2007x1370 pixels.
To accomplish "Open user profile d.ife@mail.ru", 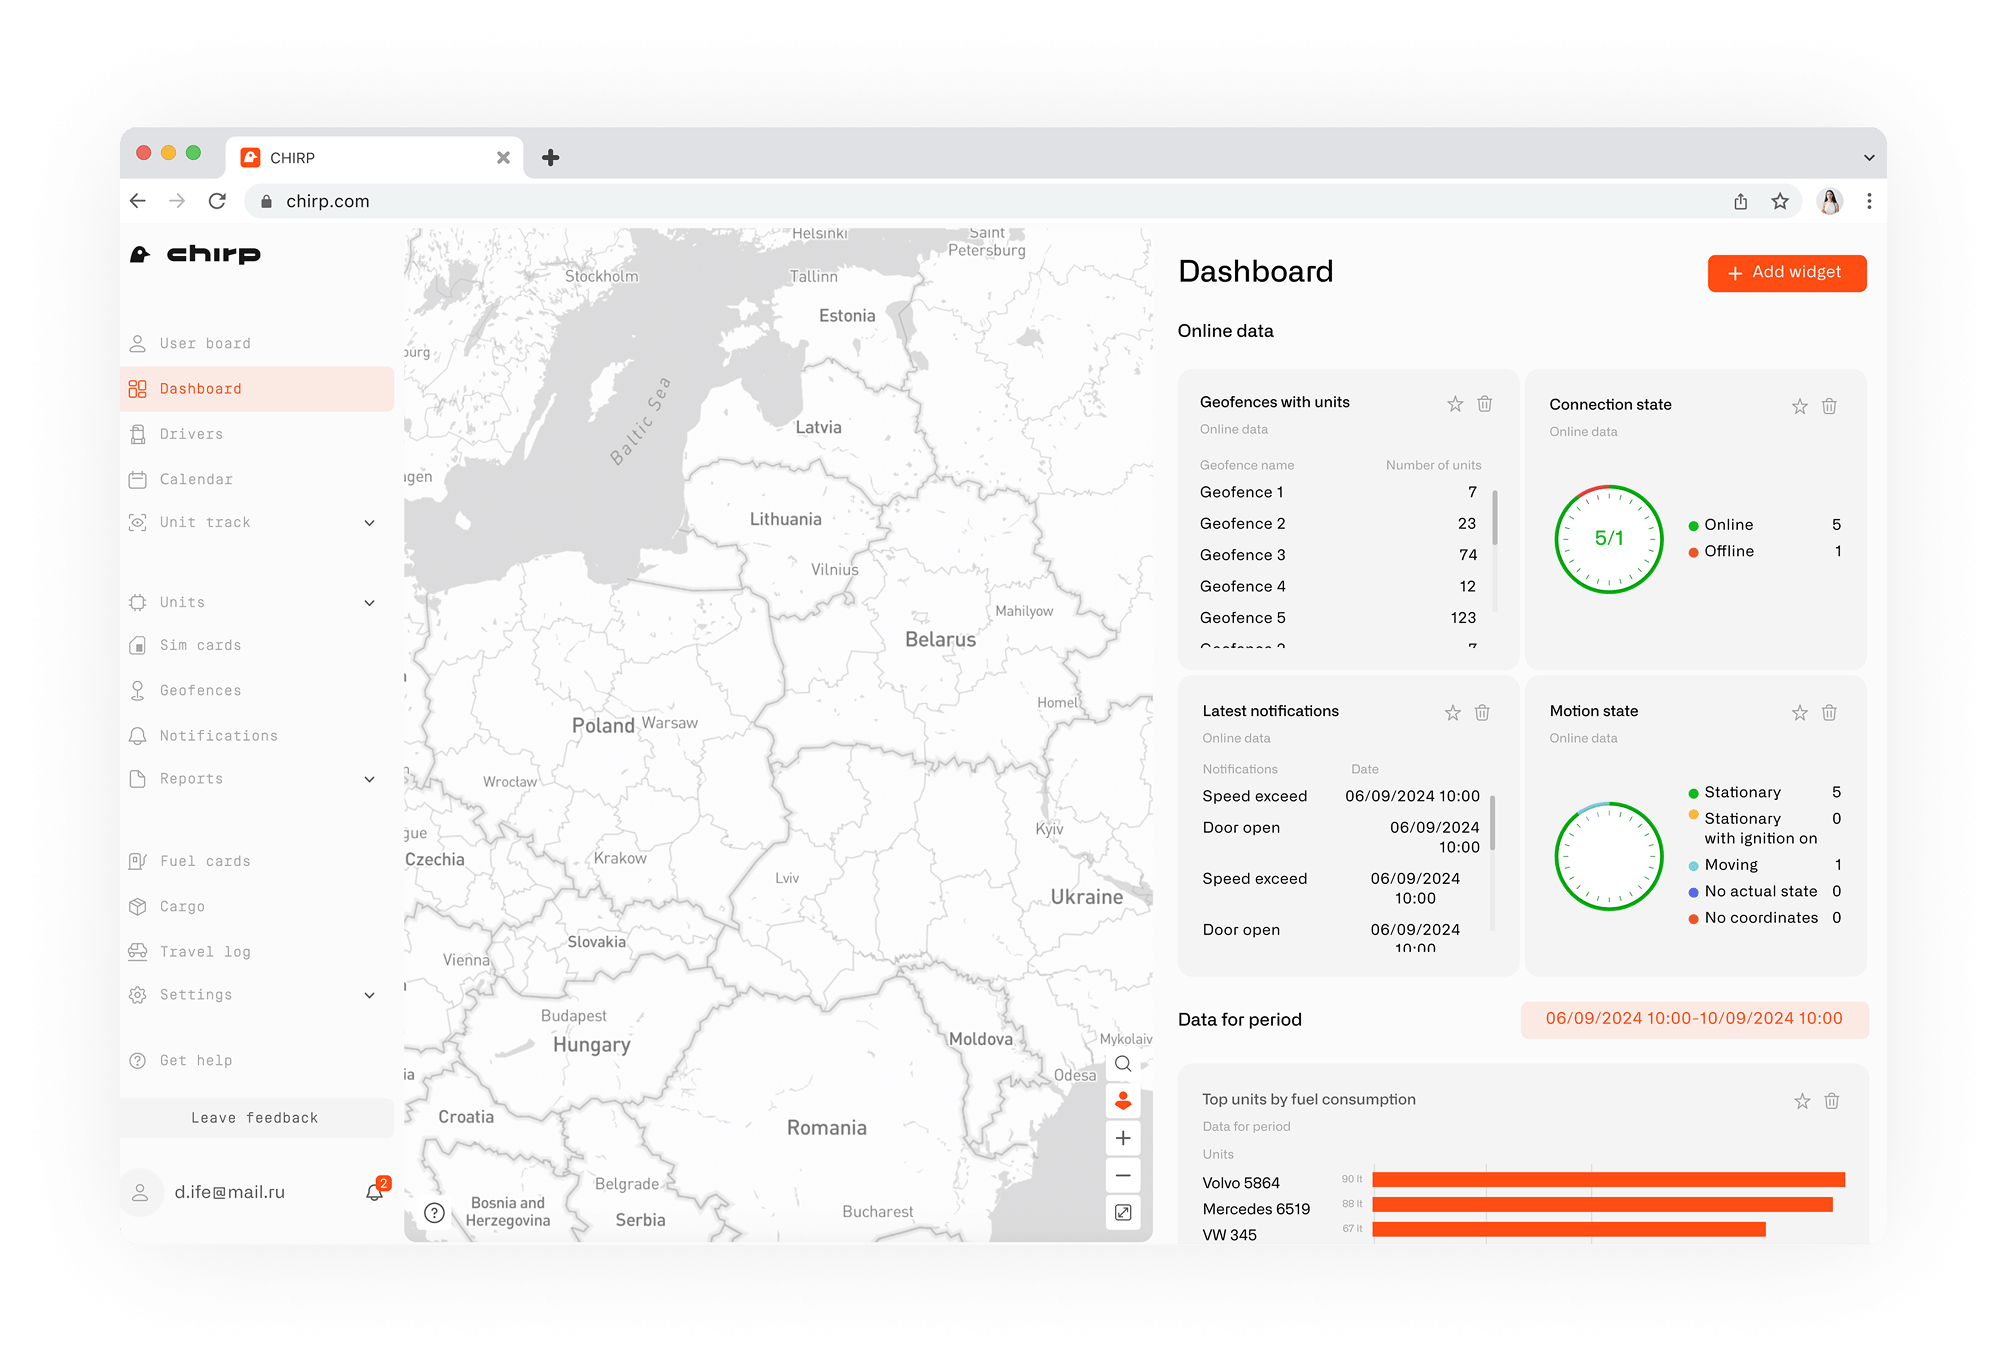I will click(229, 1192).
